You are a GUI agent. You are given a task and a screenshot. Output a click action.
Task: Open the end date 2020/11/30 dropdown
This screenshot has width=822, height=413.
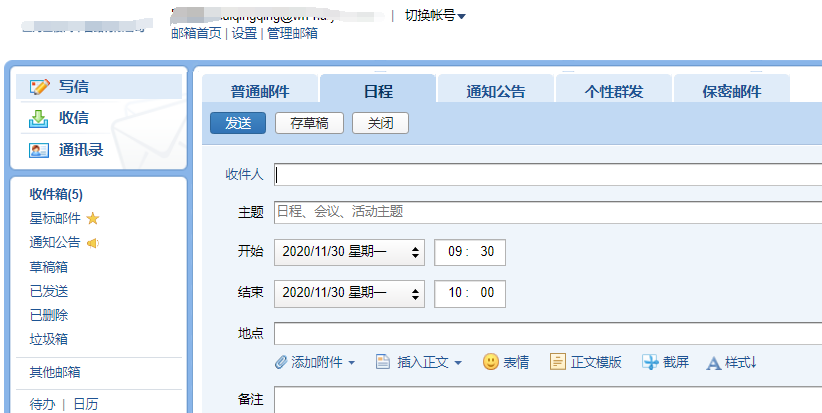click(416, 293)
